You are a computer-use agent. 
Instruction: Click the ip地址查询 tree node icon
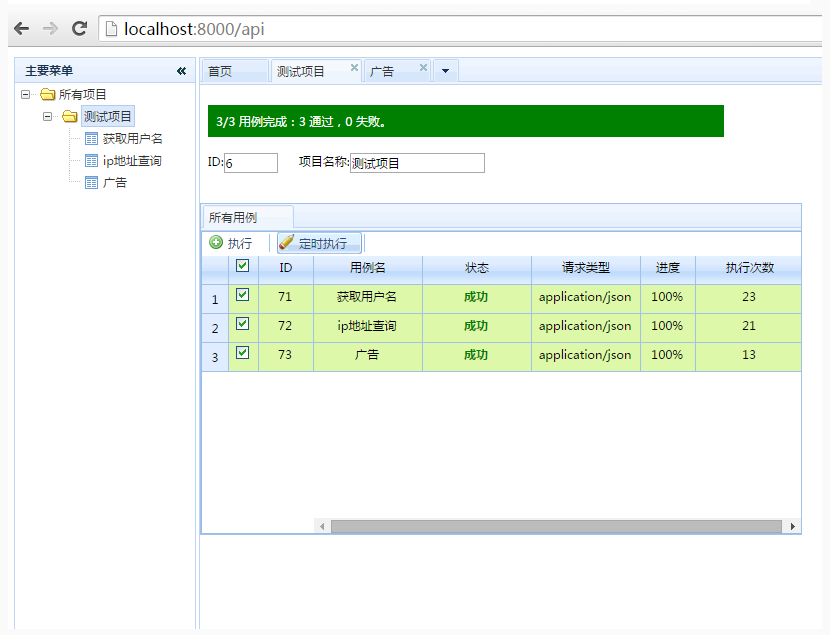pos(92,161)
